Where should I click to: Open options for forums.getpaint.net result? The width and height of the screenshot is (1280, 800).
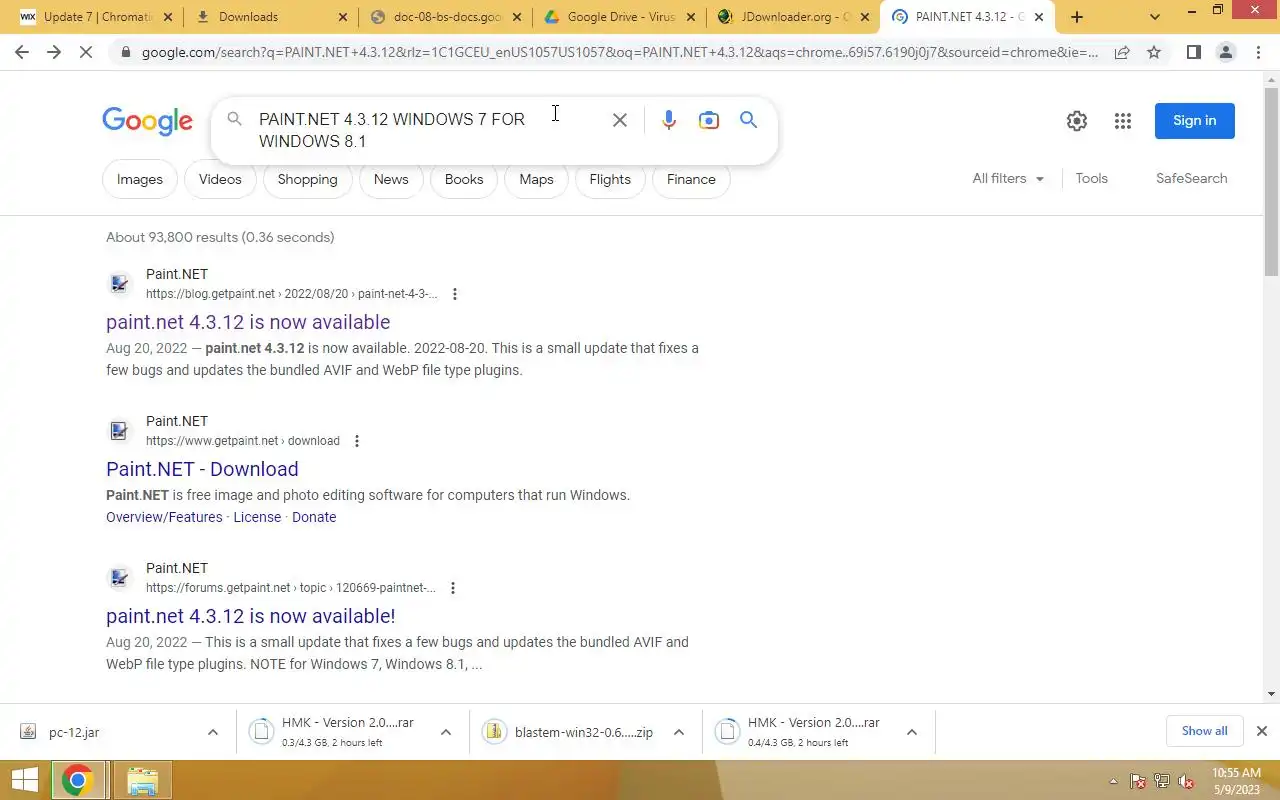click(x=453, y=588)
